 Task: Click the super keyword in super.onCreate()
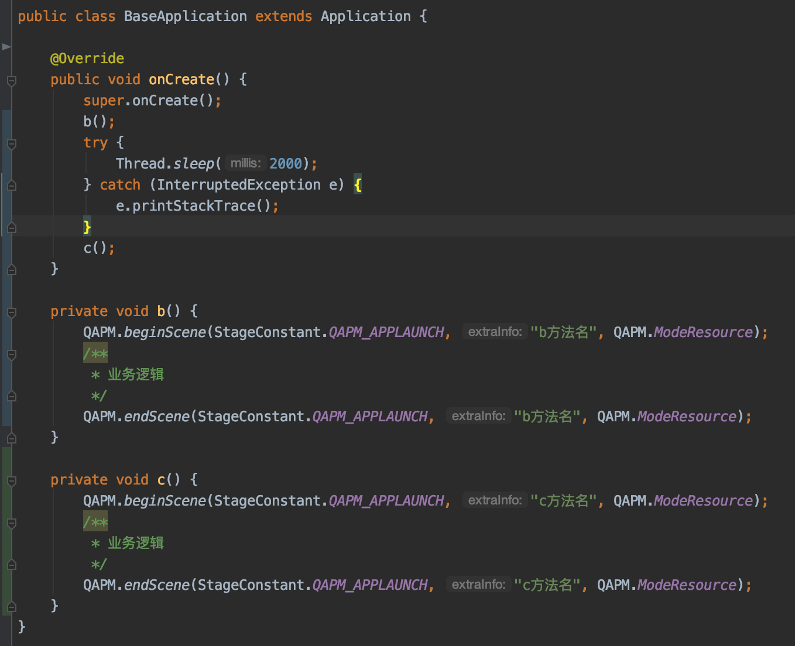[x=104, y=100]
